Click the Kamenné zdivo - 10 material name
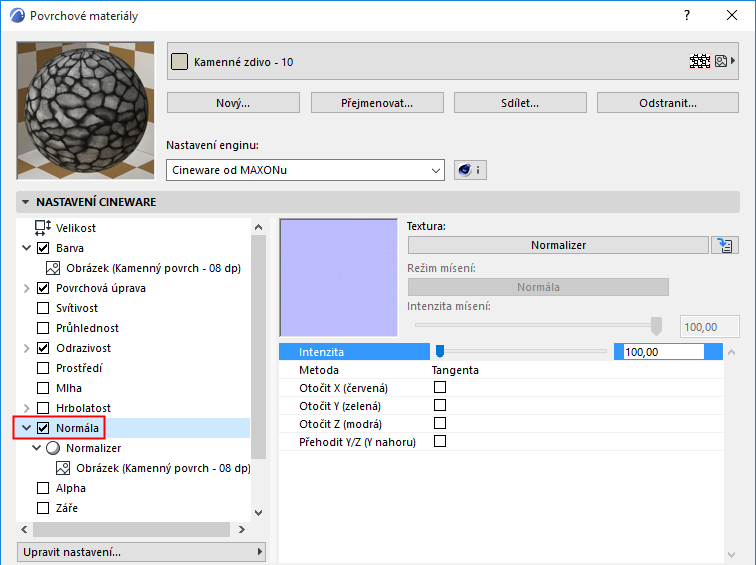 (x=243, y=62)
